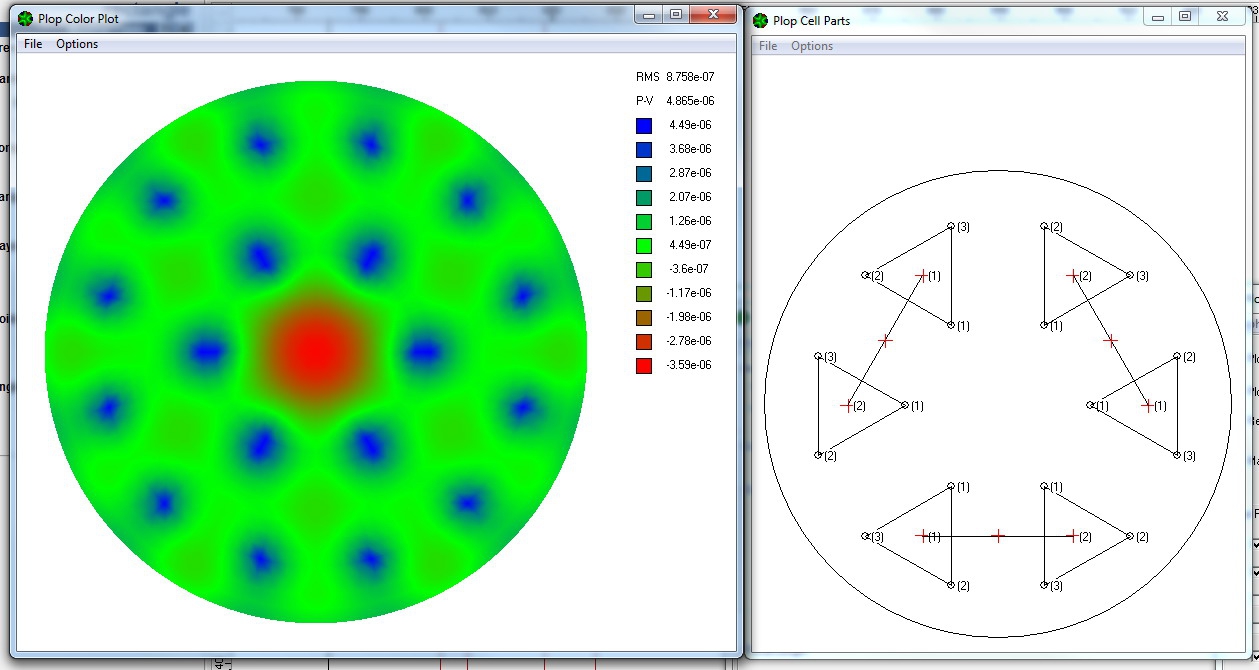
Task: Click the Plop Color Plot title bar icon
Action: pos(25,18)
